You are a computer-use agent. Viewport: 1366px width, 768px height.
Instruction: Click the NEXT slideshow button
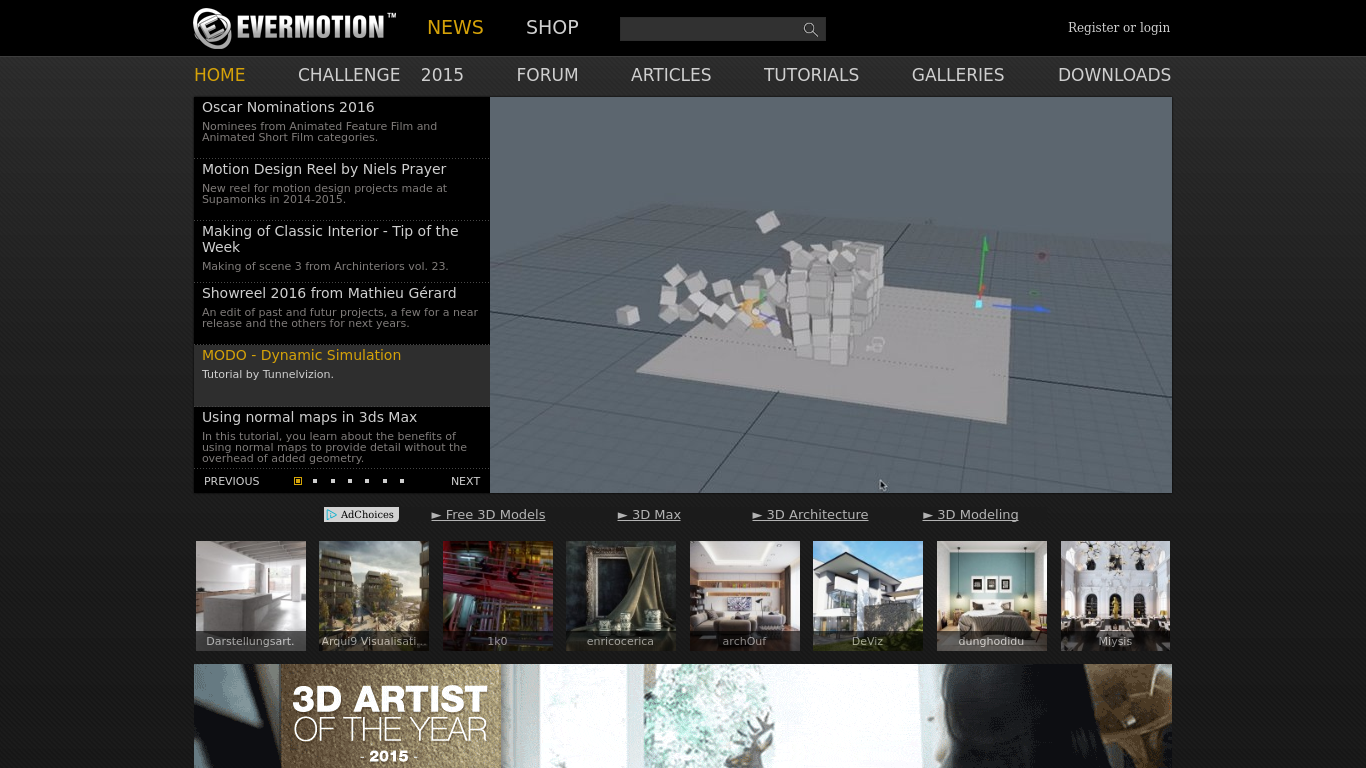(x=465, y=481)
